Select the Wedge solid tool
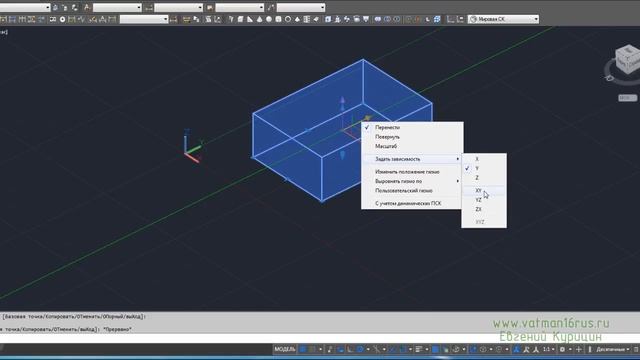Viewport: 640px width, 360px height. (250, 19)
